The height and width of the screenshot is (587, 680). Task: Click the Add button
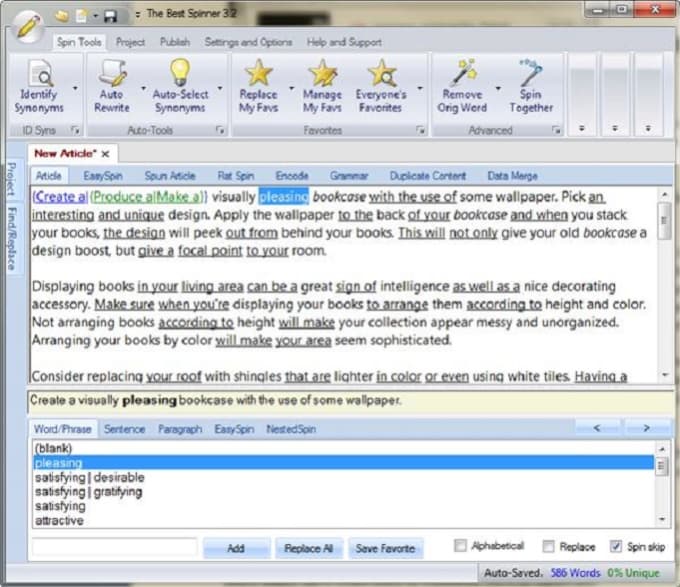236,548
